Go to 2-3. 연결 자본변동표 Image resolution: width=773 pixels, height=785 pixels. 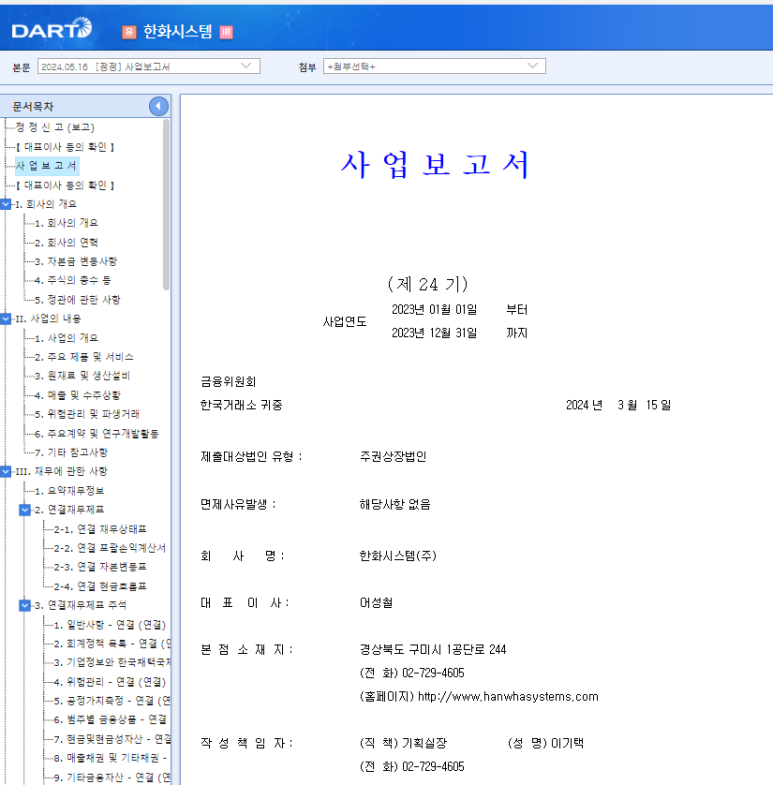pos(100,567)
